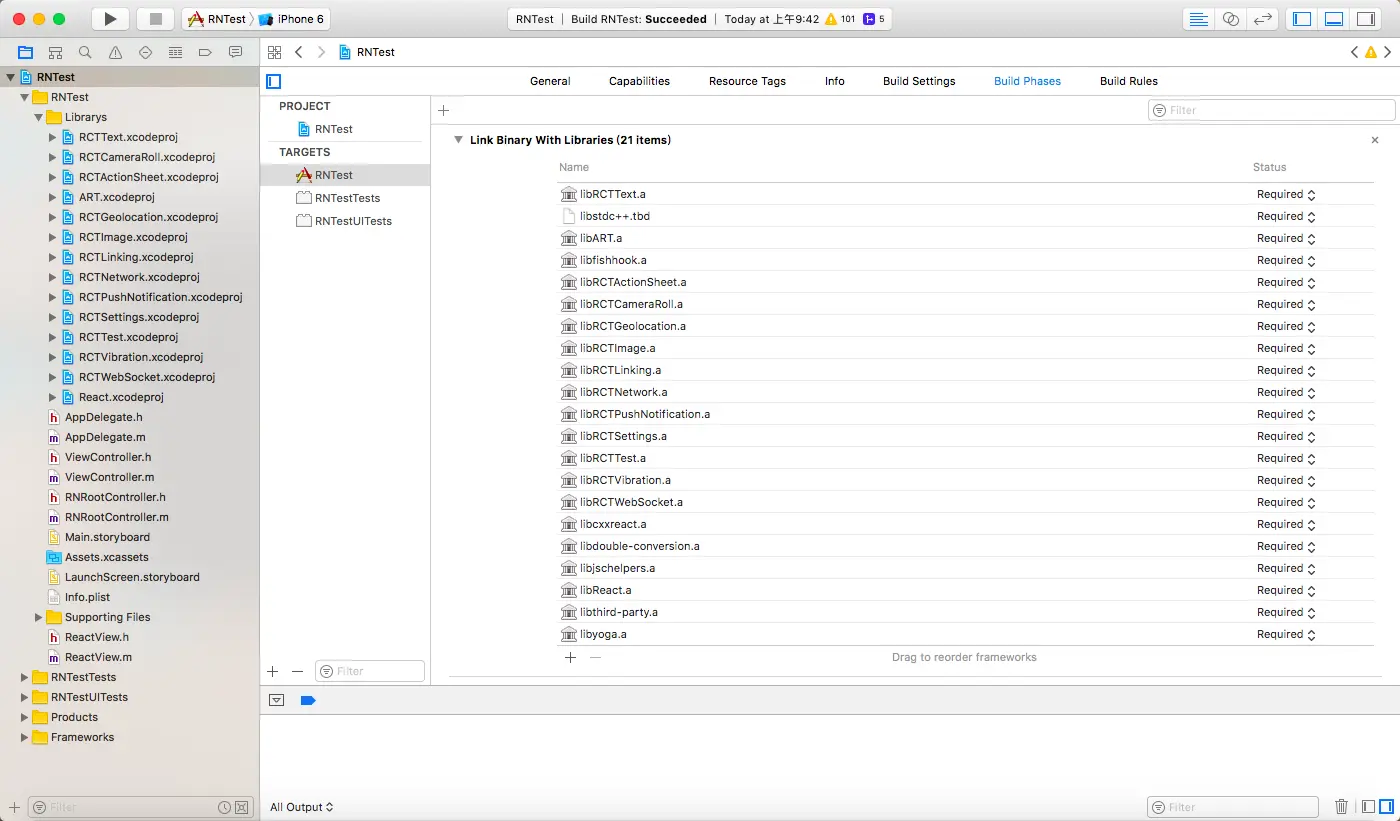Viewport: 1400px width, 821px height.
Task: Choose the RNTest scheme
Action: 217,19
